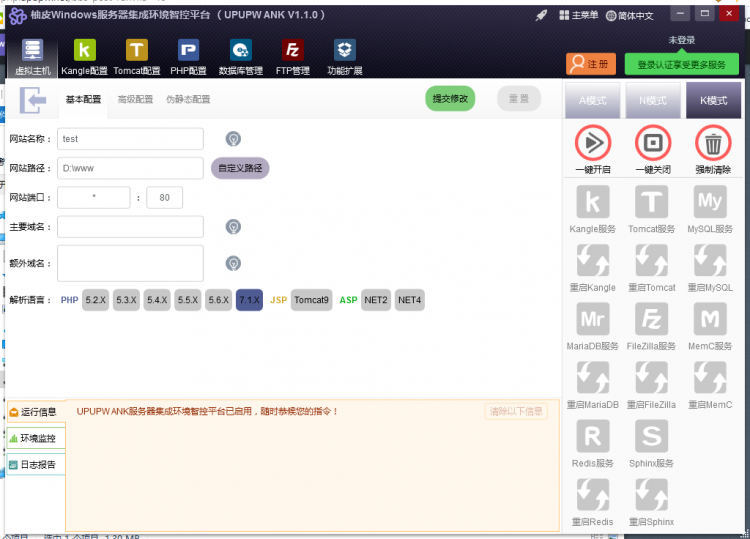Viewport: 750px width, 539px height.
Task: Click the 自定义路径 button
Action: tap(240, 168)
